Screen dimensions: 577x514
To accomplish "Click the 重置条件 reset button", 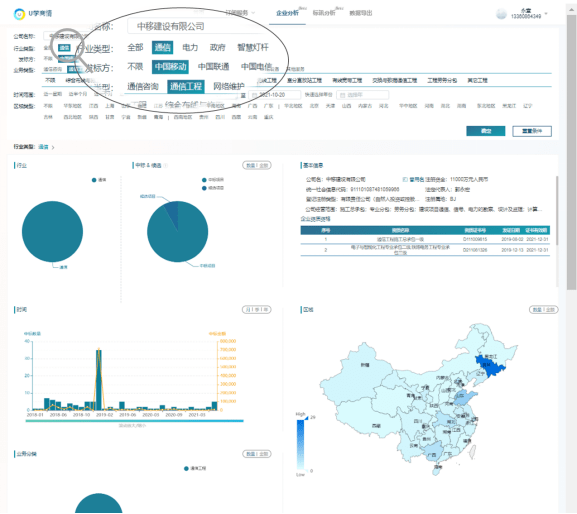I will [x=532, y=131].
